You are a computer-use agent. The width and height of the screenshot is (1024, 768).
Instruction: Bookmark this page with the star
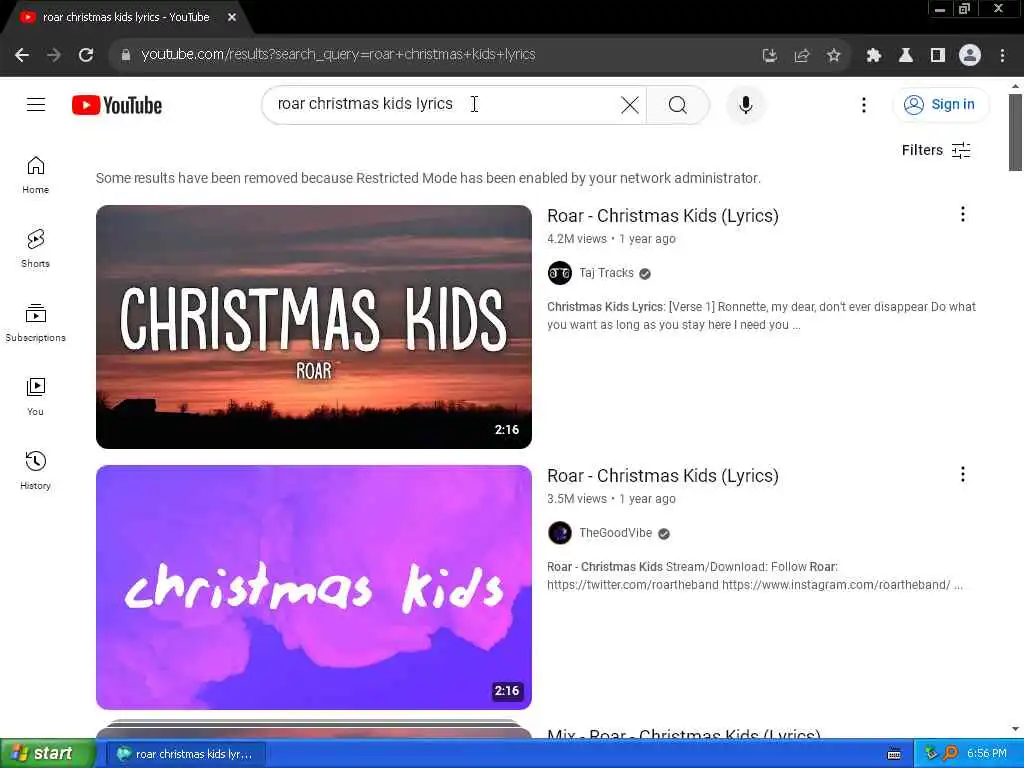pos(833,56)
